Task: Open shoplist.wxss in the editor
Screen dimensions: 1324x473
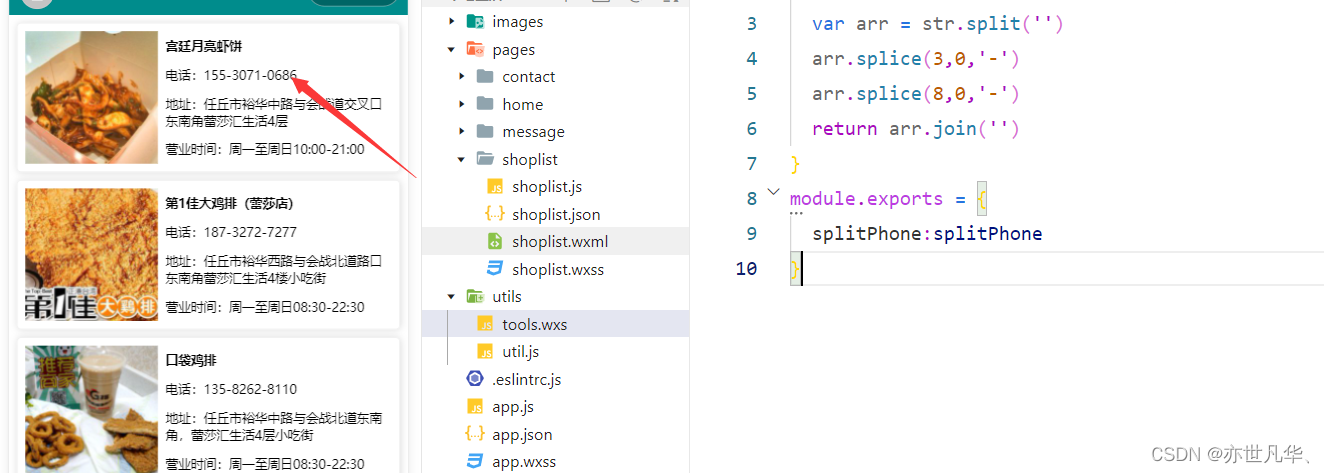Action: click(558, 269)
